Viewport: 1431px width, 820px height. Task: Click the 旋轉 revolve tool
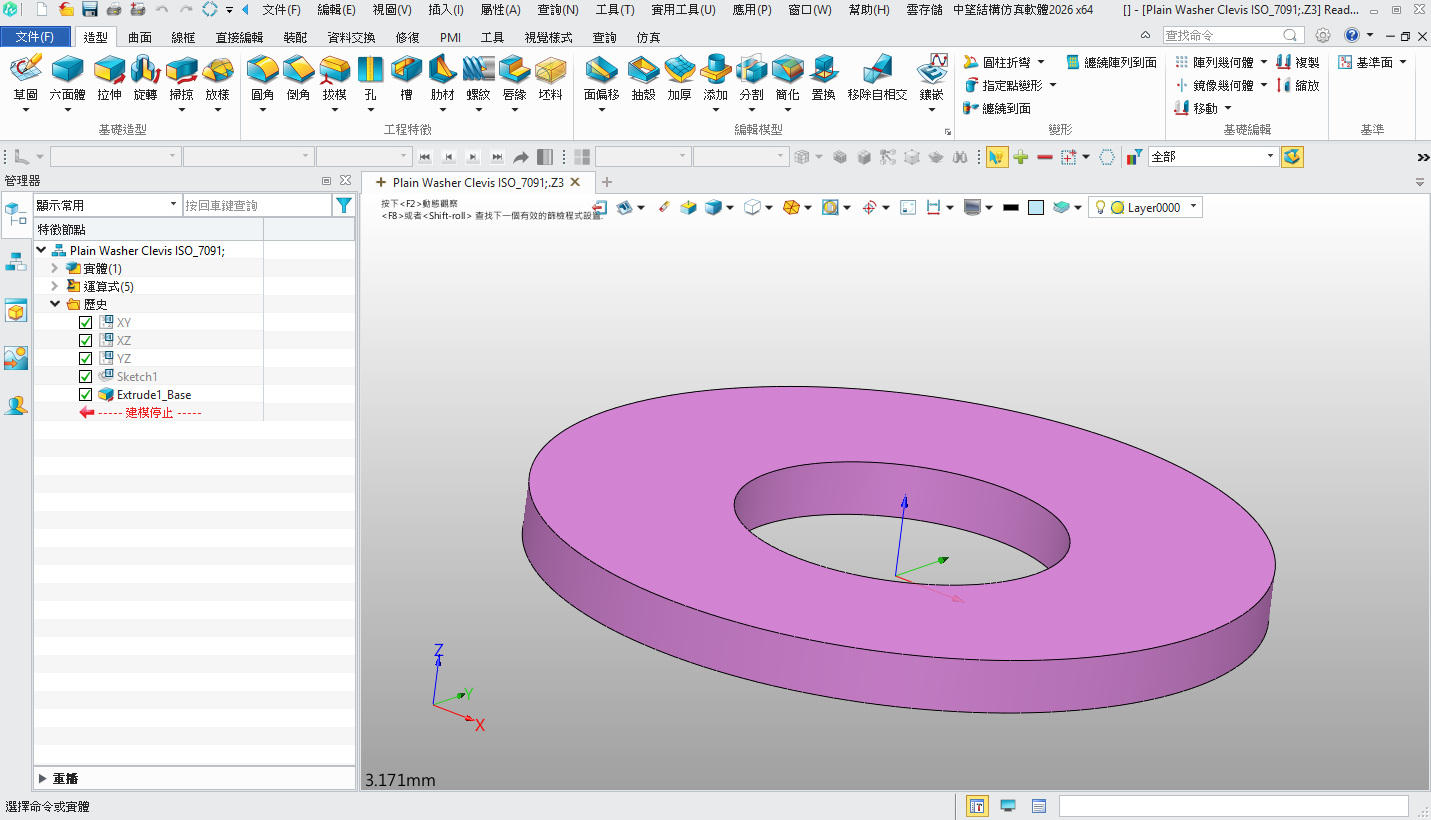tap(145, 78)
